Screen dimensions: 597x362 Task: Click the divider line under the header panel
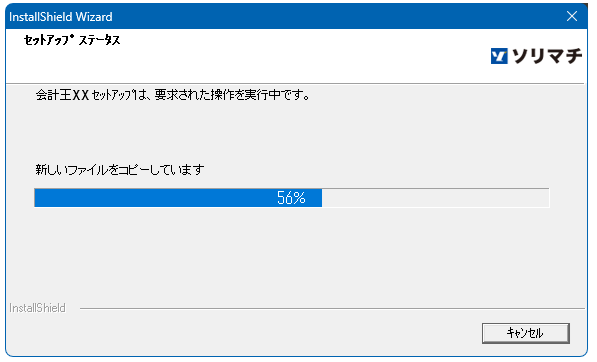[295, 83]
